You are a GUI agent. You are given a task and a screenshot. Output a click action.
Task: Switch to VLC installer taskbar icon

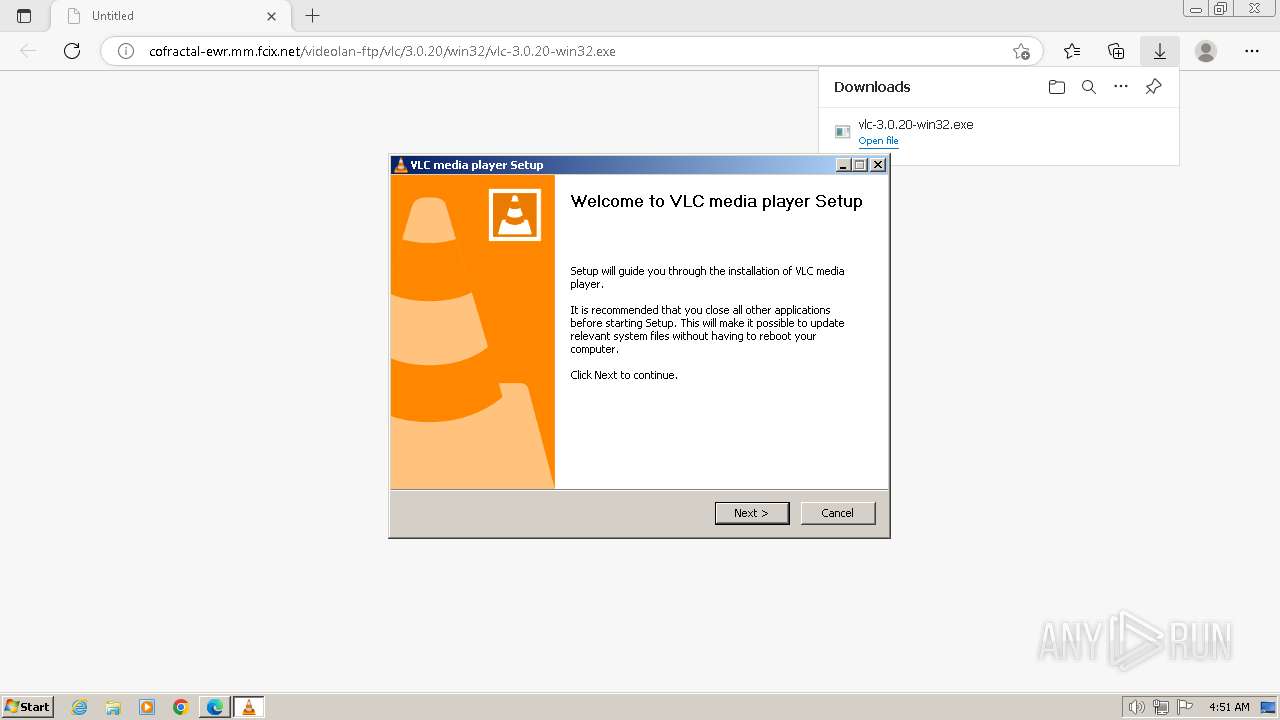(249, 707)
